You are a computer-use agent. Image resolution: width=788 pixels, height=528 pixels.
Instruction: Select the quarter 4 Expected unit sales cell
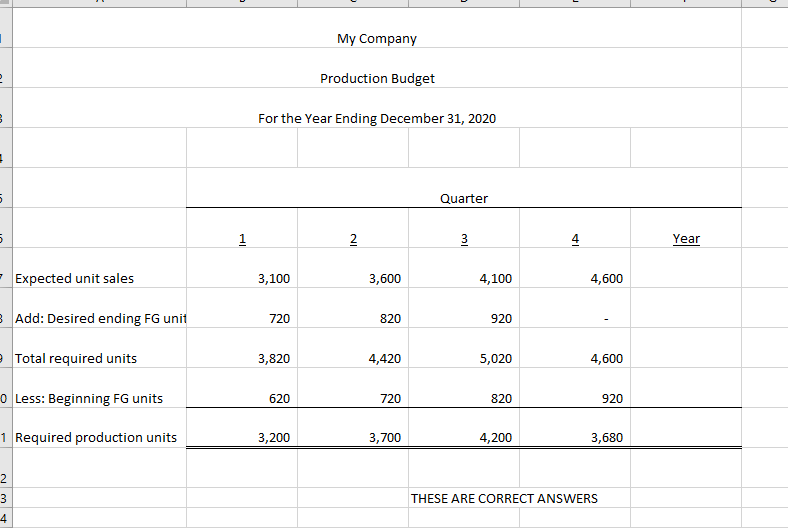575,268
